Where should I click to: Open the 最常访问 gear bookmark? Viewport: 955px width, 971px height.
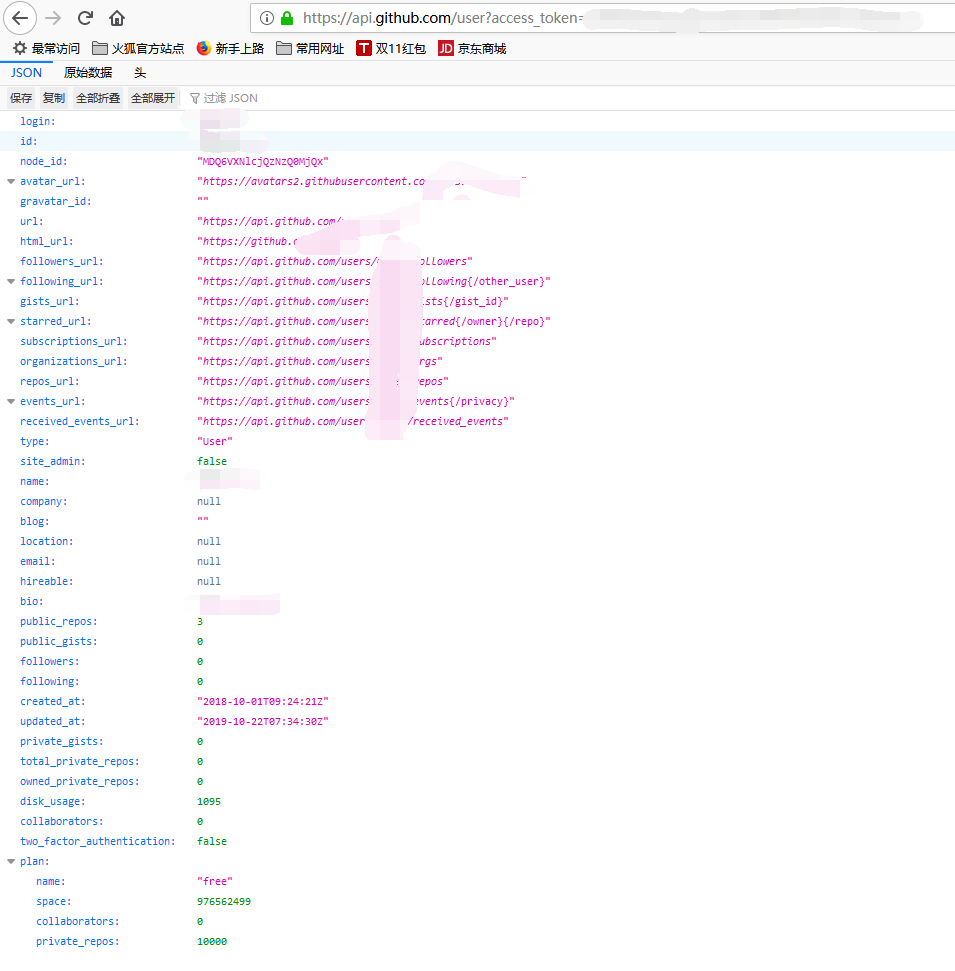[46, 48]
